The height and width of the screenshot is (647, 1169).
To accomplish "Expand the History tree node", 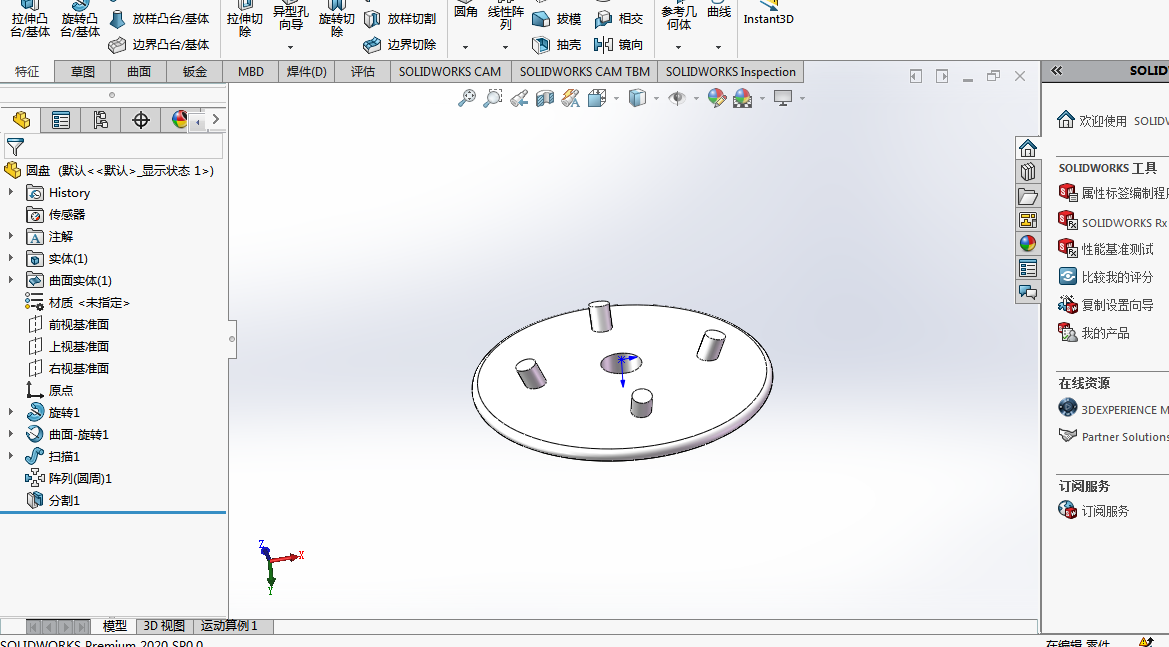I will pyautogui.click(x=10, y=192).
